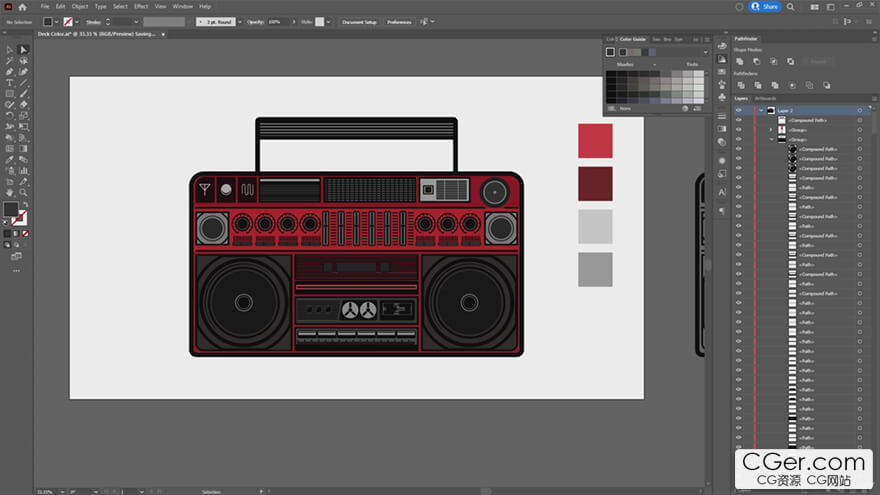Toggle visibility of the first Compound Path
This screenshot has width=880, height=495.
click(x=739, y=120)
